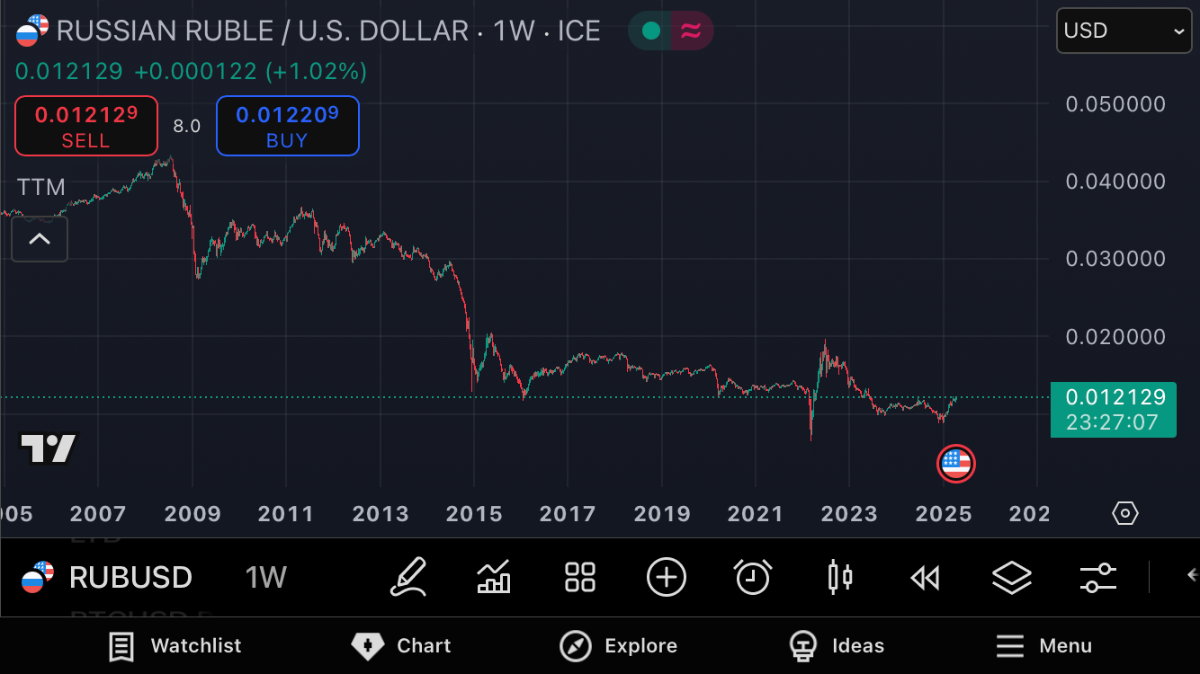
Task: Create a price alert with clock icon
Action: tap(753, 577)
